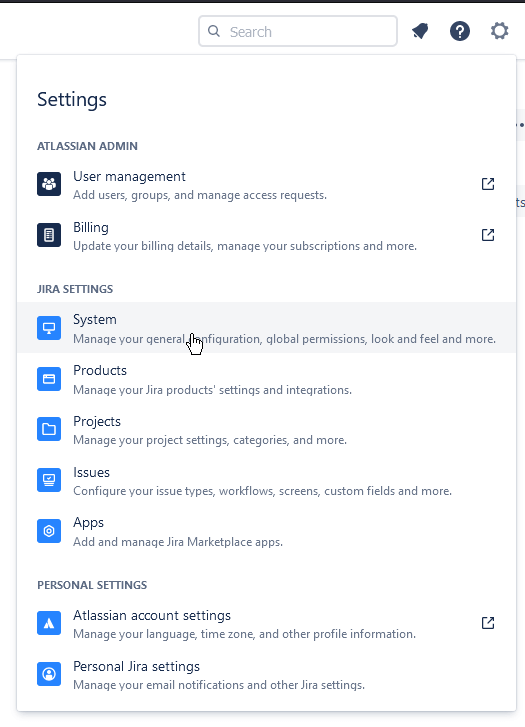Screen dimensions: 525x727
Task: Click the magnifier icon in search box
Action: (214, 31)
